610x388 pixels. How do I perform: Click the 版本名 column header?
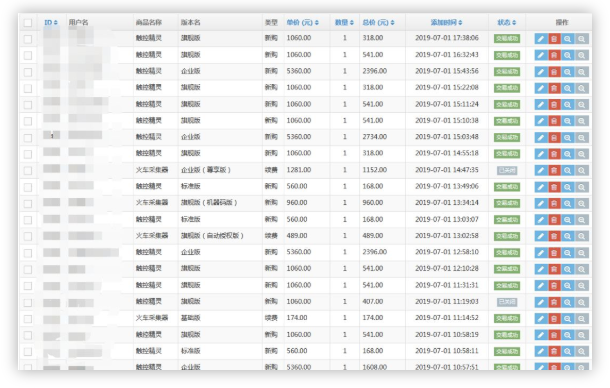click(191, 23)
